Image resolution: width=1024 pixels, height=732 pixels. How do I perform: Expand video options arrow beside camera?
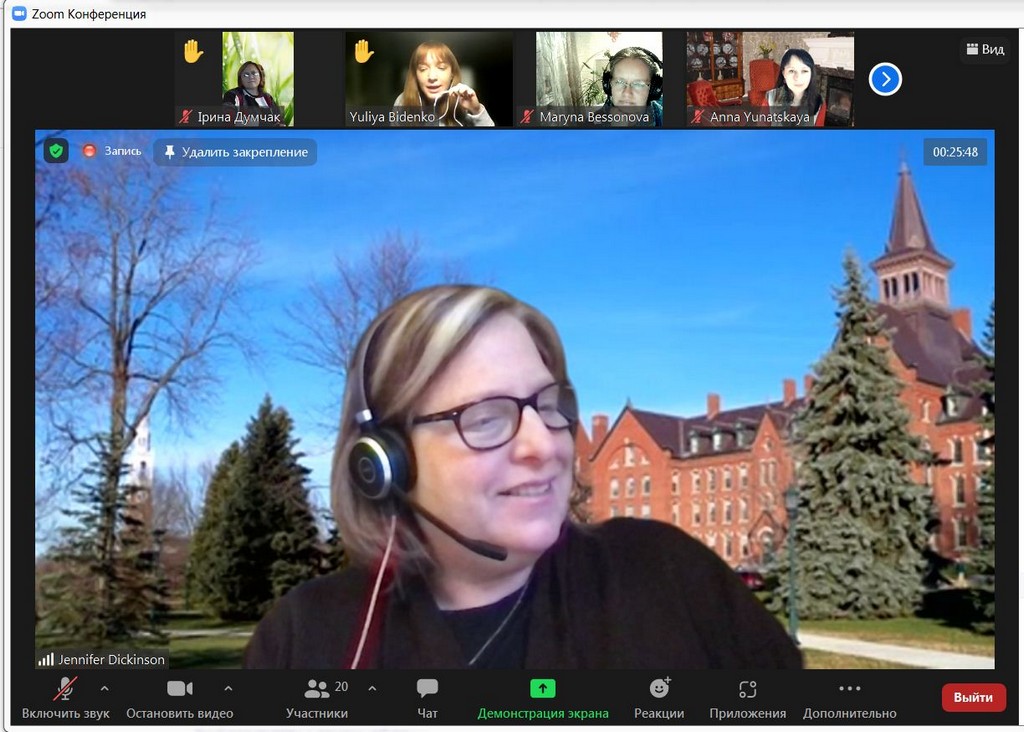pyautogui.click(x=228, y=688)
